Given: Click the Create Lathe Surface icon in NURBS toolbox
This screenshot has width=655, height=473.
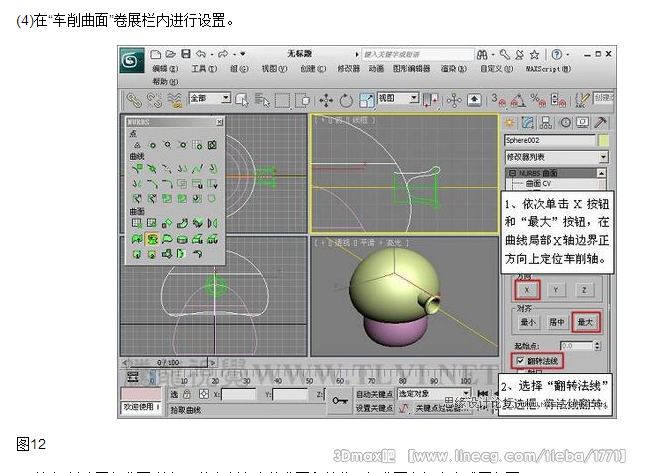Looking at the screenshot, I should click(x=152, y=239).
